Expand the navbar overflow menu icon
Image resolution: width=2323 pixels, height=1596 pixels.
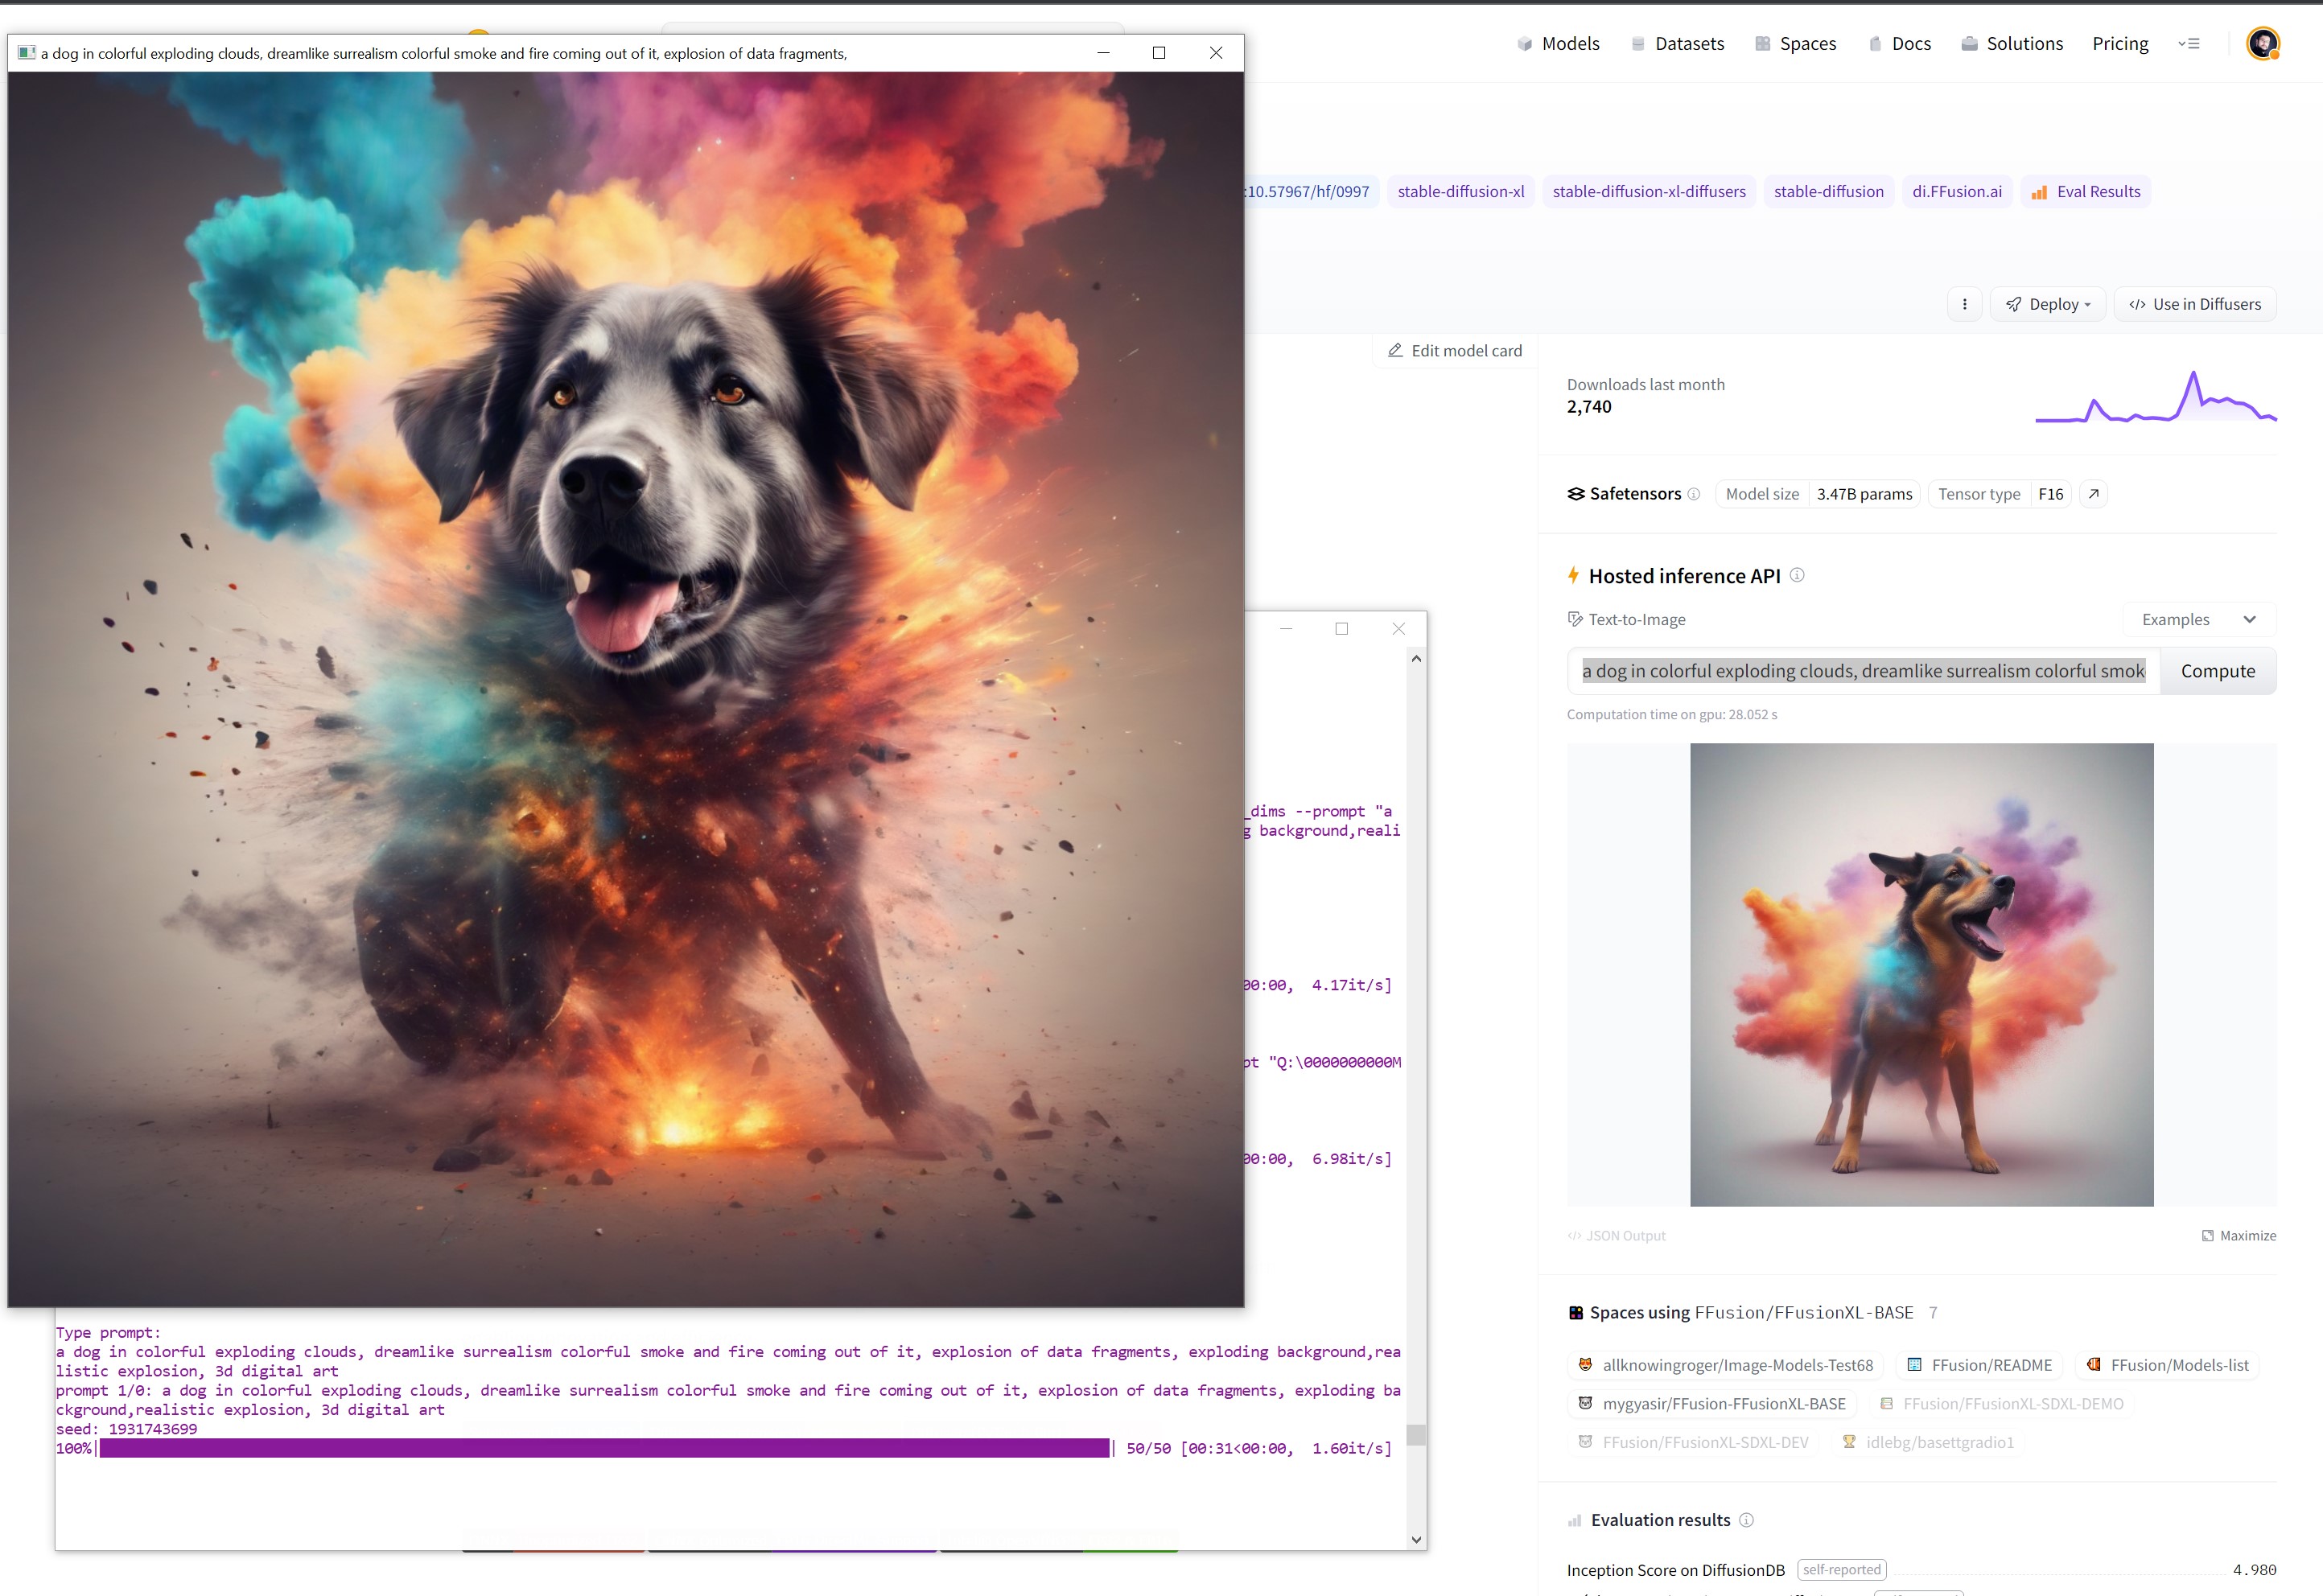pos(2188,44)
